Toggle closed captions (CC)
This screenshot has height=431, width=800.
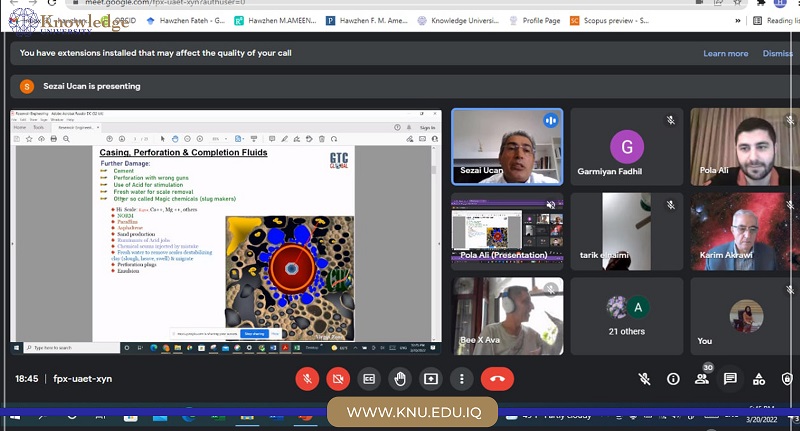tap(369, 379)
